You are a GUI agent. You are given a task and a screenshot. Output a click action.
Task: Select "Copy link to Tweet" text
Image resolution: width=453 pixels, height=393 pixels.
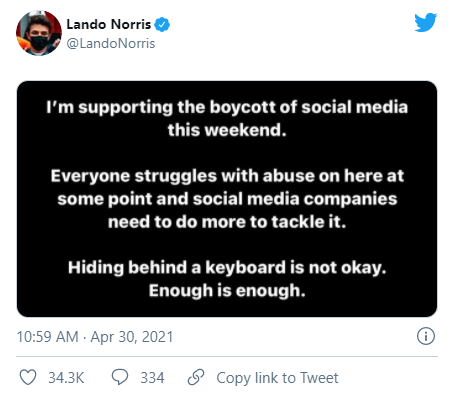277,378
